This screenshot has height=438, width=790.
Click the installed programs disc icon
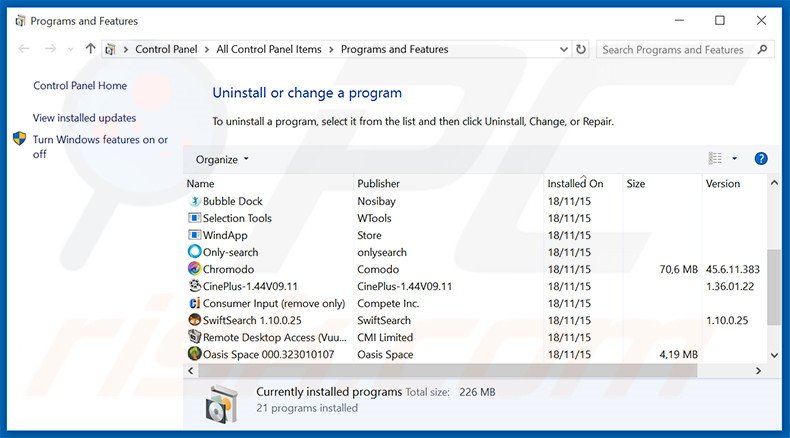tap(221, 404)
